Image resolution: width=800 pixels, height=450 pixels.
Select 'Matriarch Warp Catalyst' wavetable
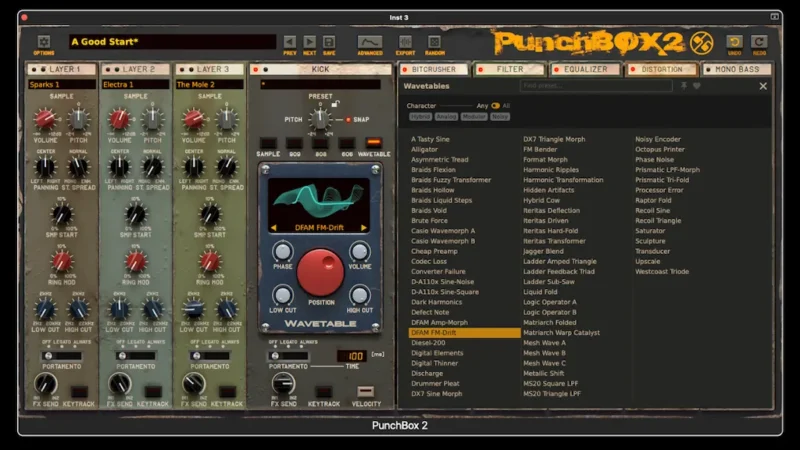[x=561, y=333]
